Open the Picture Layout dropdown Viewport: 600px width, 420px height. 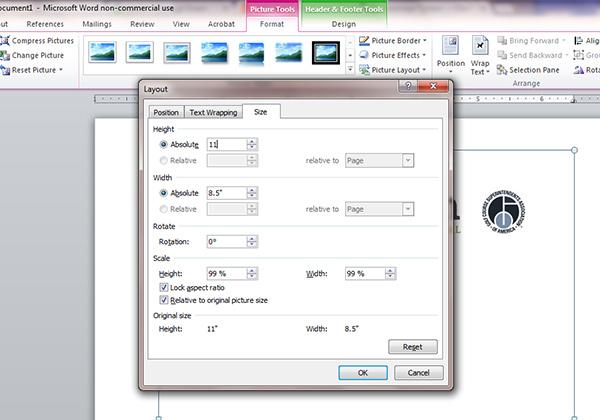pos(427,71)
